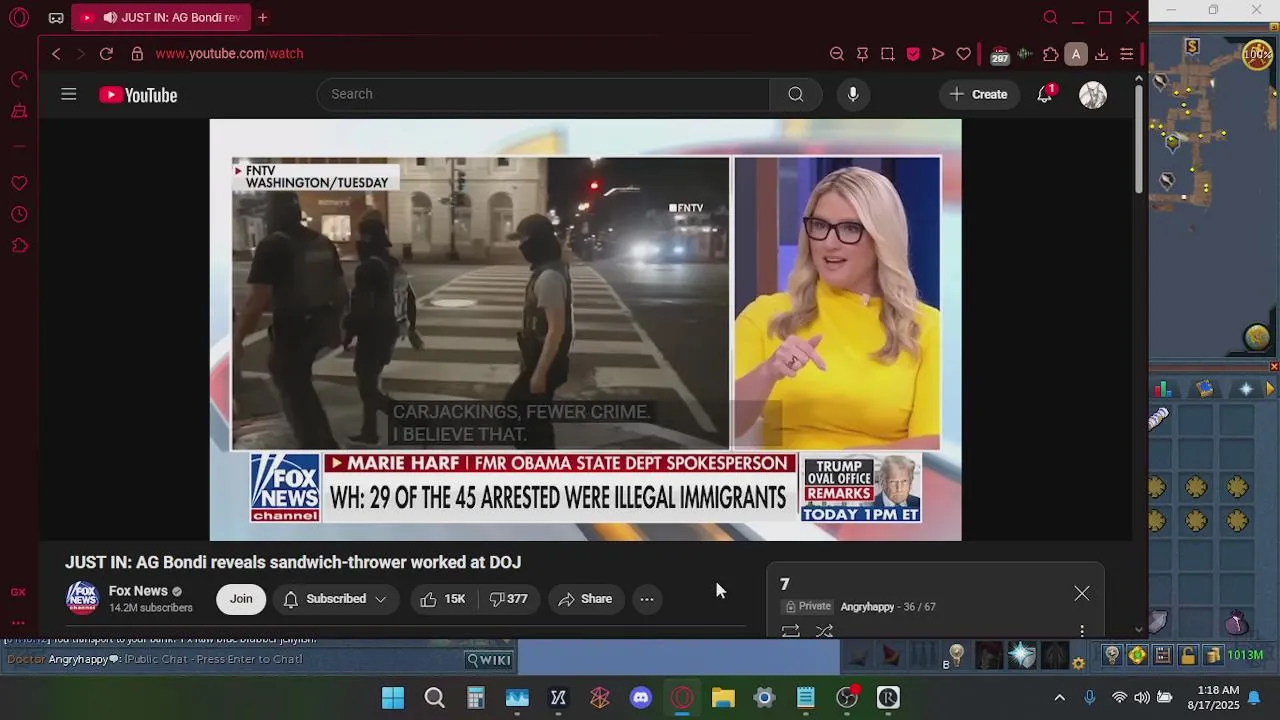Open the A profile button in toolbar
Screen dimensions: 1280x720
[x=1076, y=54]
